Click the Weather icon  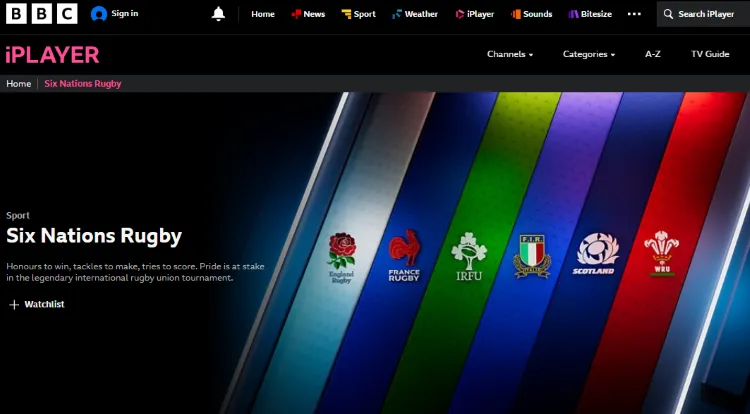[x=397, y=14]
